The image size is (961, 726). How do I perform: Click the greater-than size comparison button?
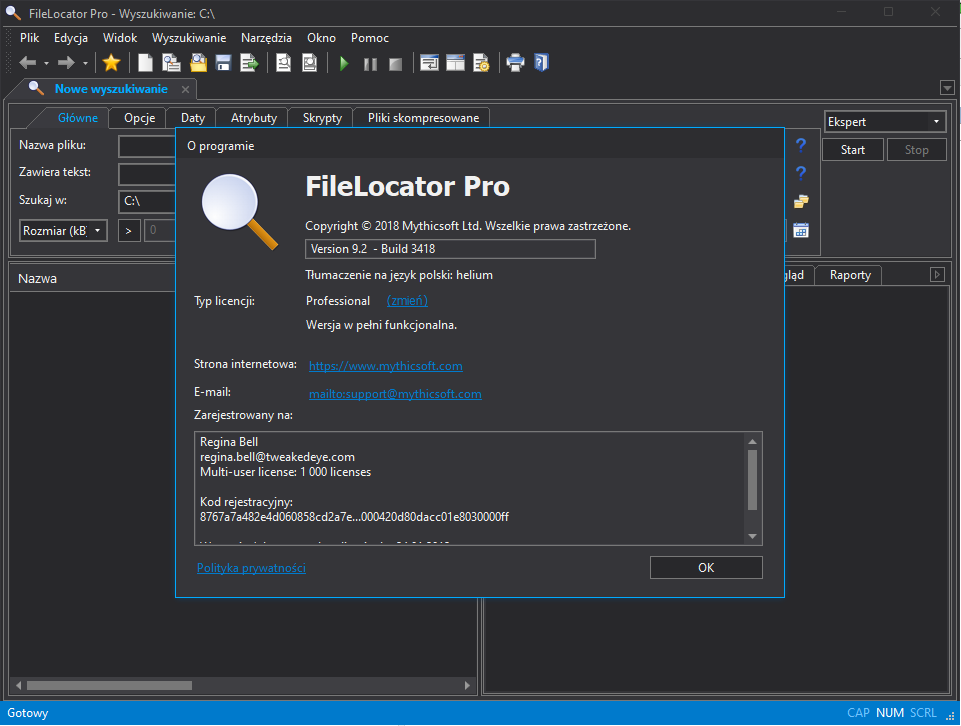(x=129, y=230)
